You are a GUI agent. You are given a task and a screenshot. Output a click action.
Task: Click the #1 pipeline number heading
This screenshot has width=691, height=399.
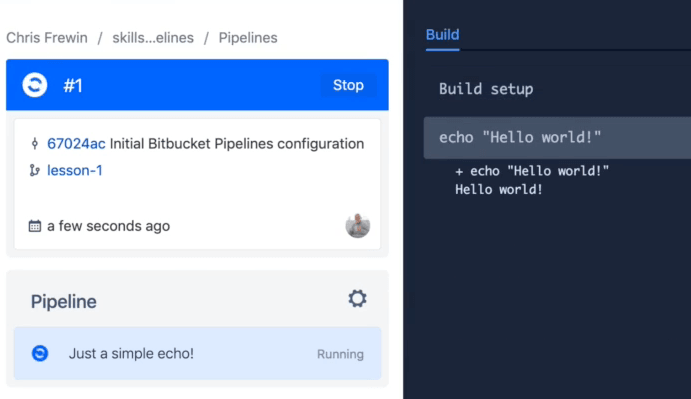coord(73,86)
